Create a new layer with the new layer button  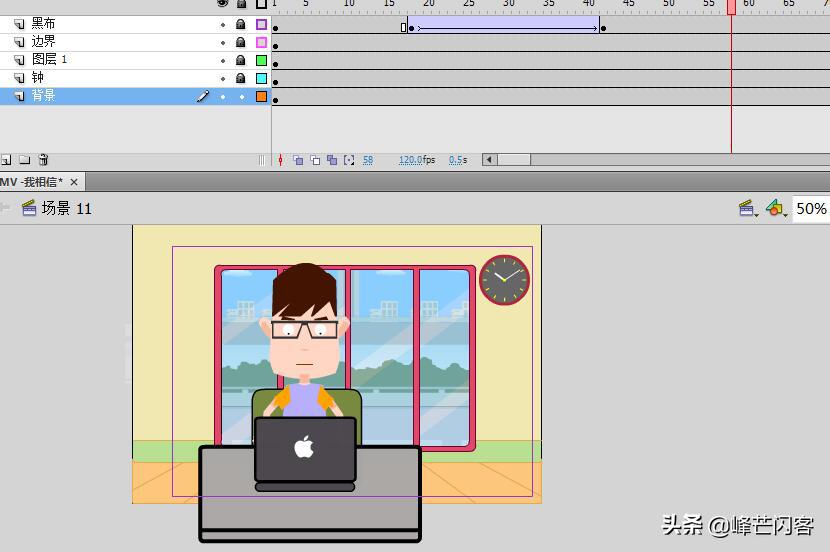6,160
